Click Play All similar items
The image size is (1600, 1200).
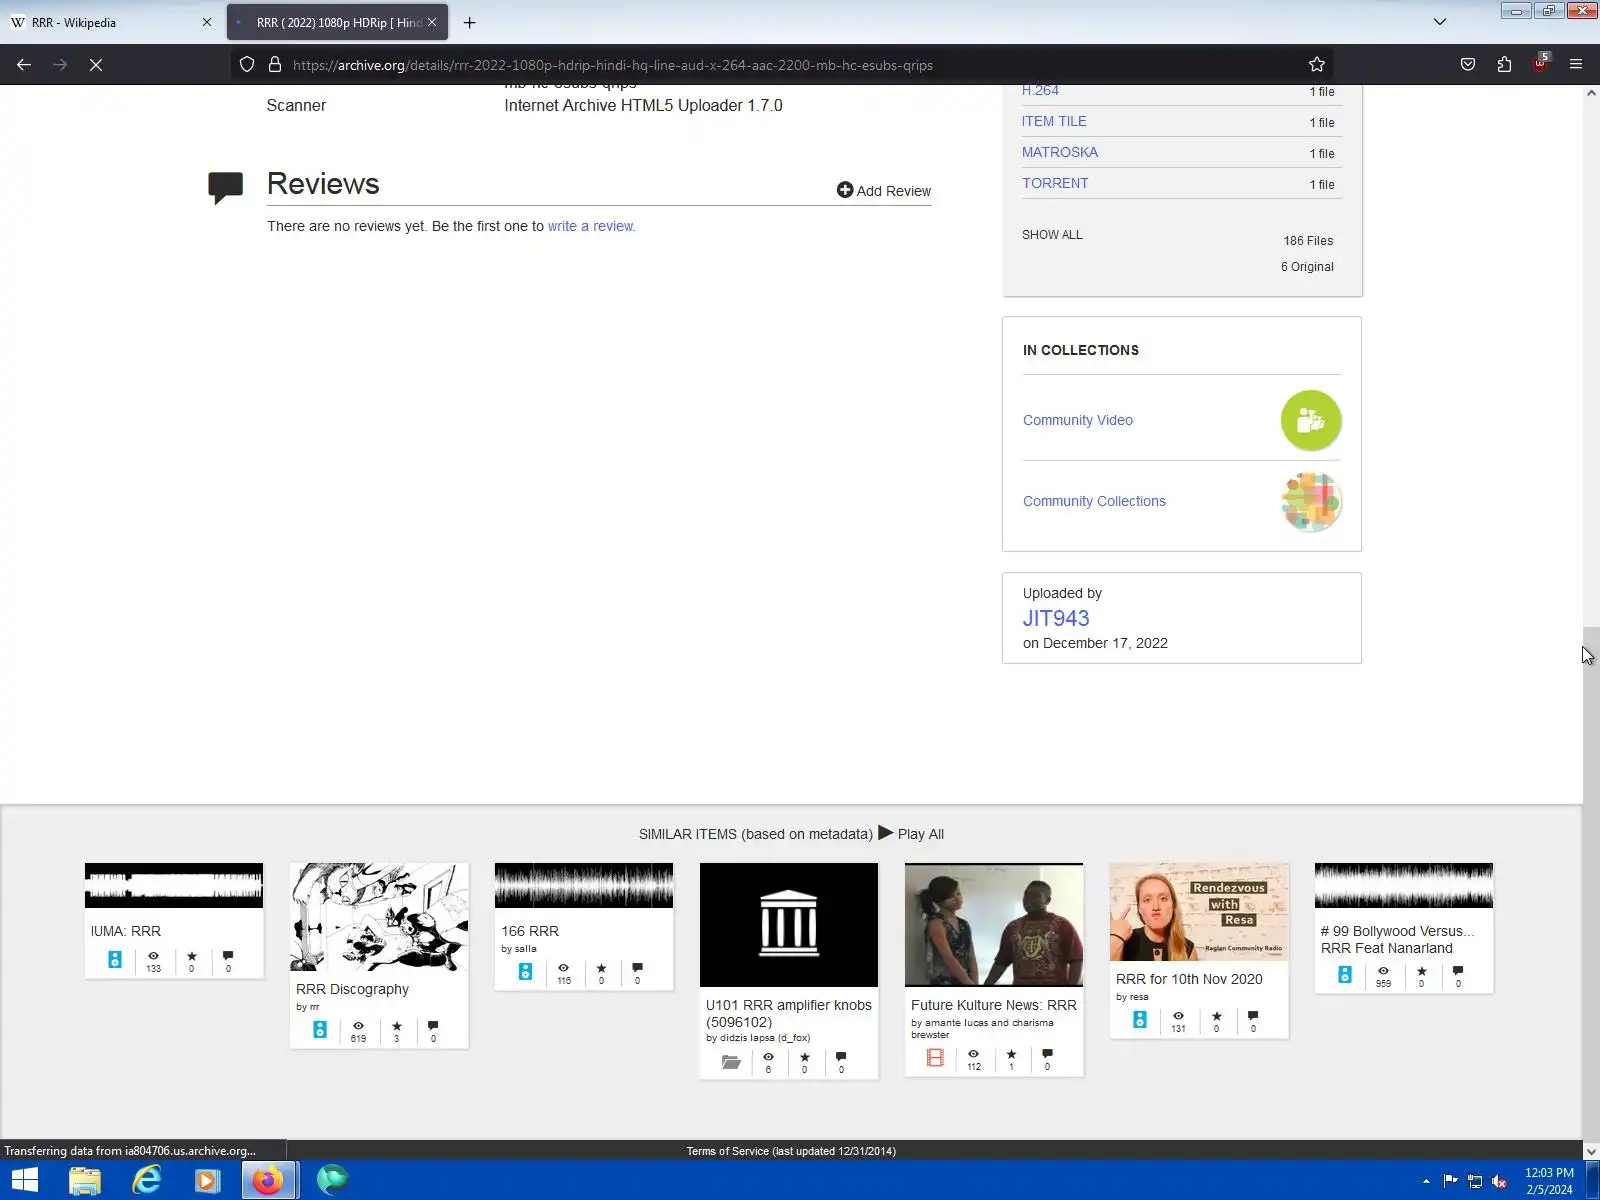pos(911,833)
